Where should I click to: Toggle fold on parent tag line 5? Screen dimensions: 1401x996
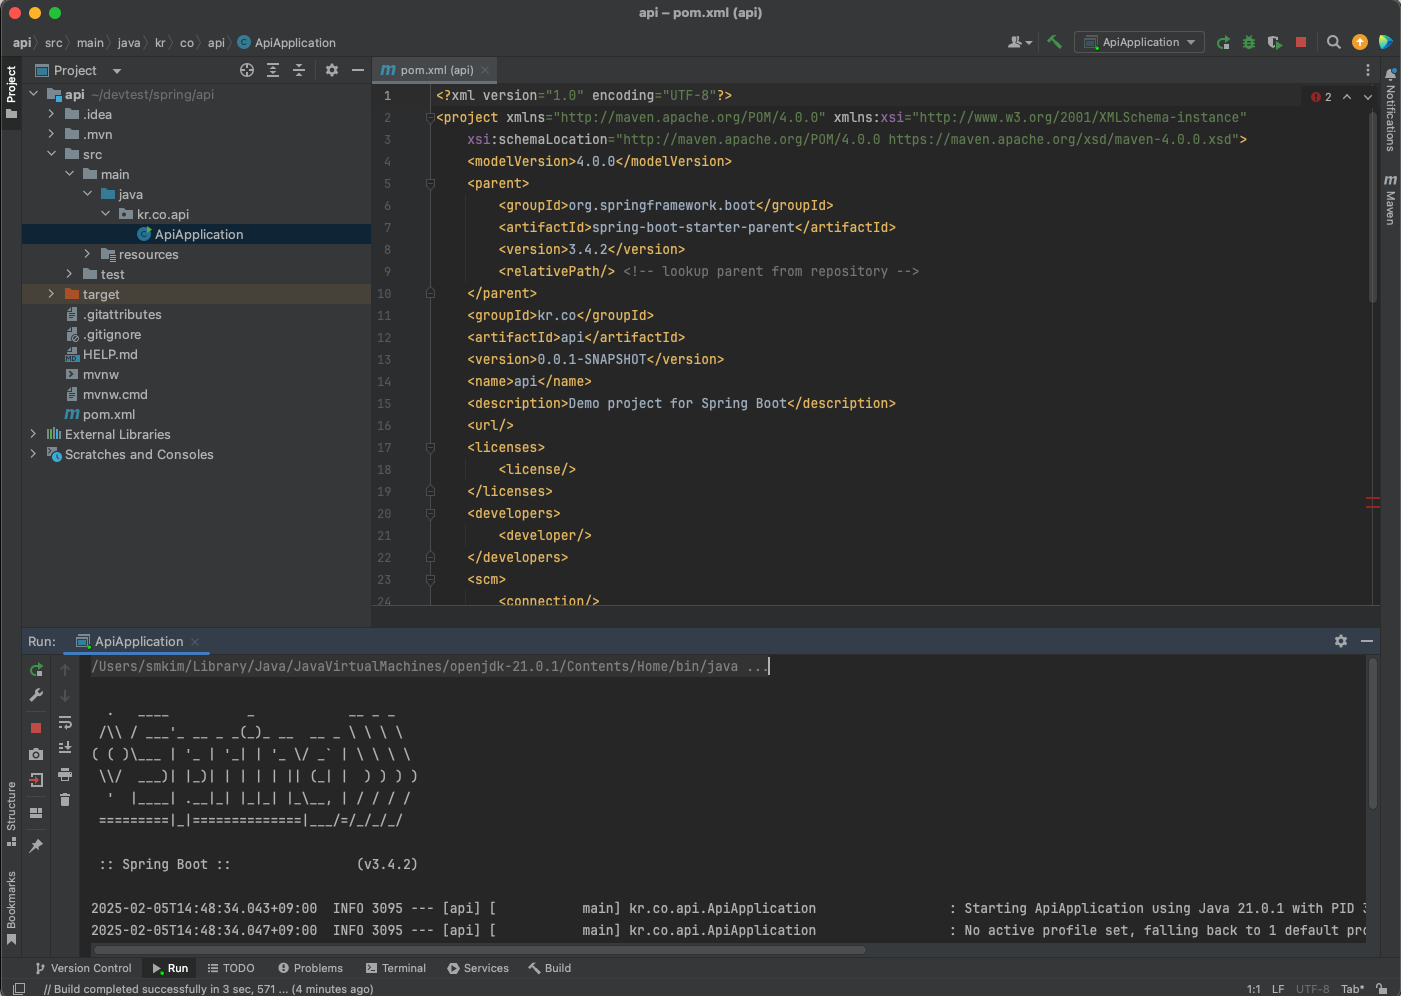[430, 184]
